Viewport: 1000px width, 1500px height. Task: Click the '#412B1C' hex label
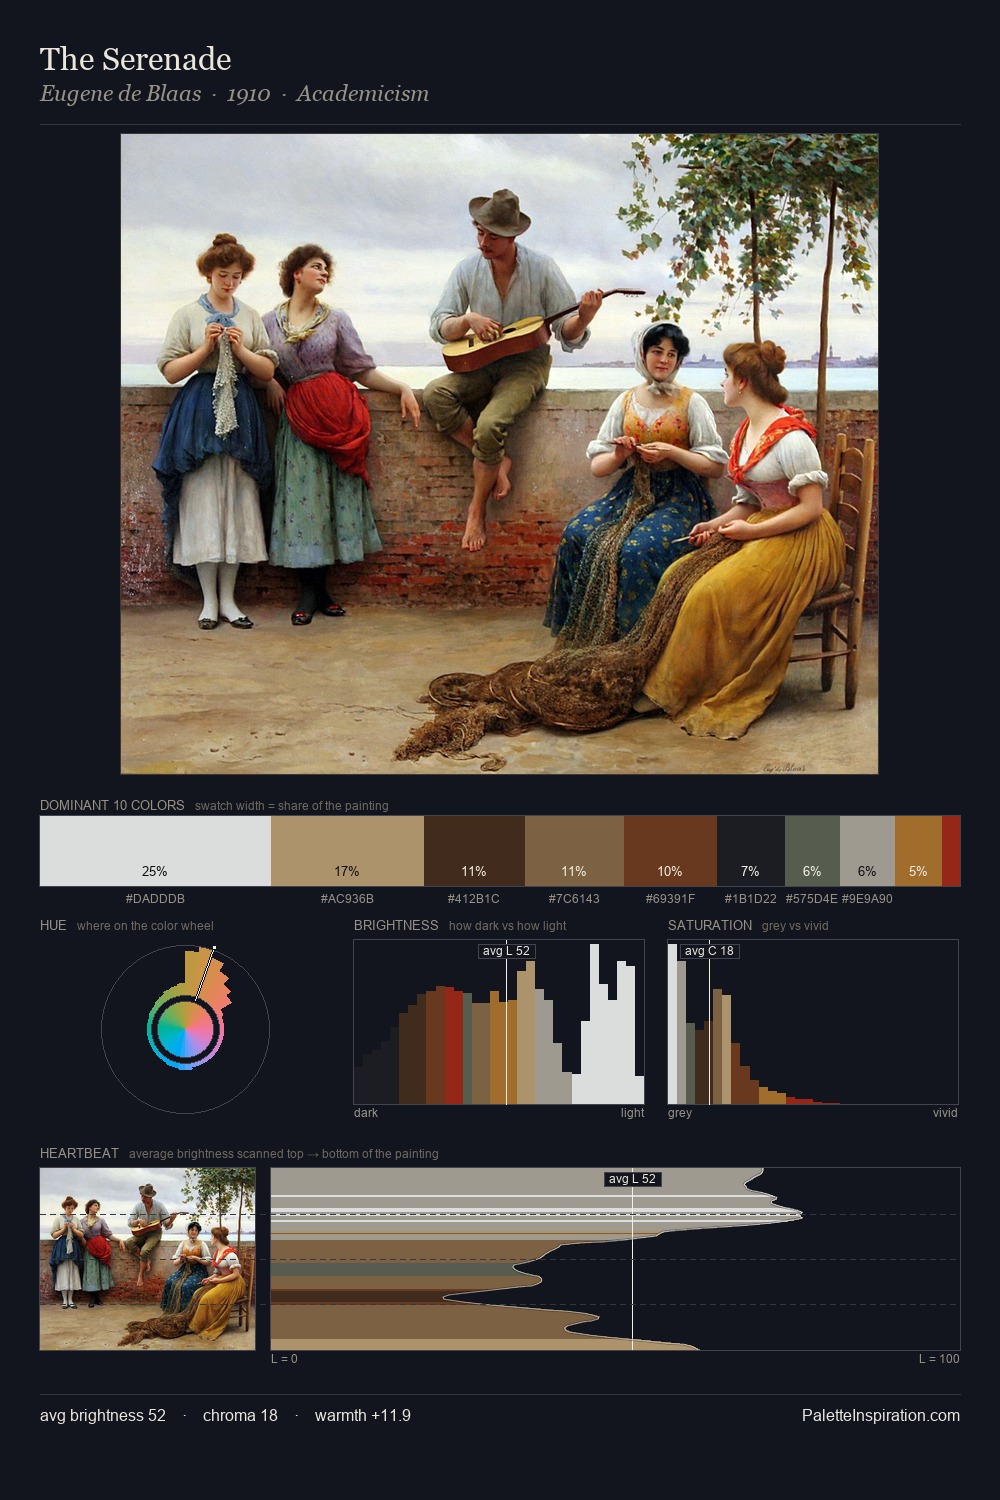(474, 899)
